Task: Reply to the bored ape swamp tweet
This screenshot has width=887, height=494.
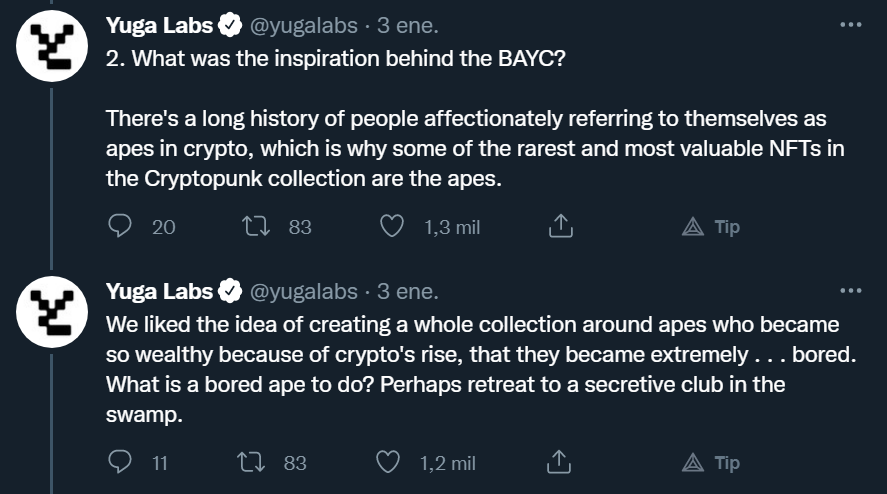Action: coord(119,462)
